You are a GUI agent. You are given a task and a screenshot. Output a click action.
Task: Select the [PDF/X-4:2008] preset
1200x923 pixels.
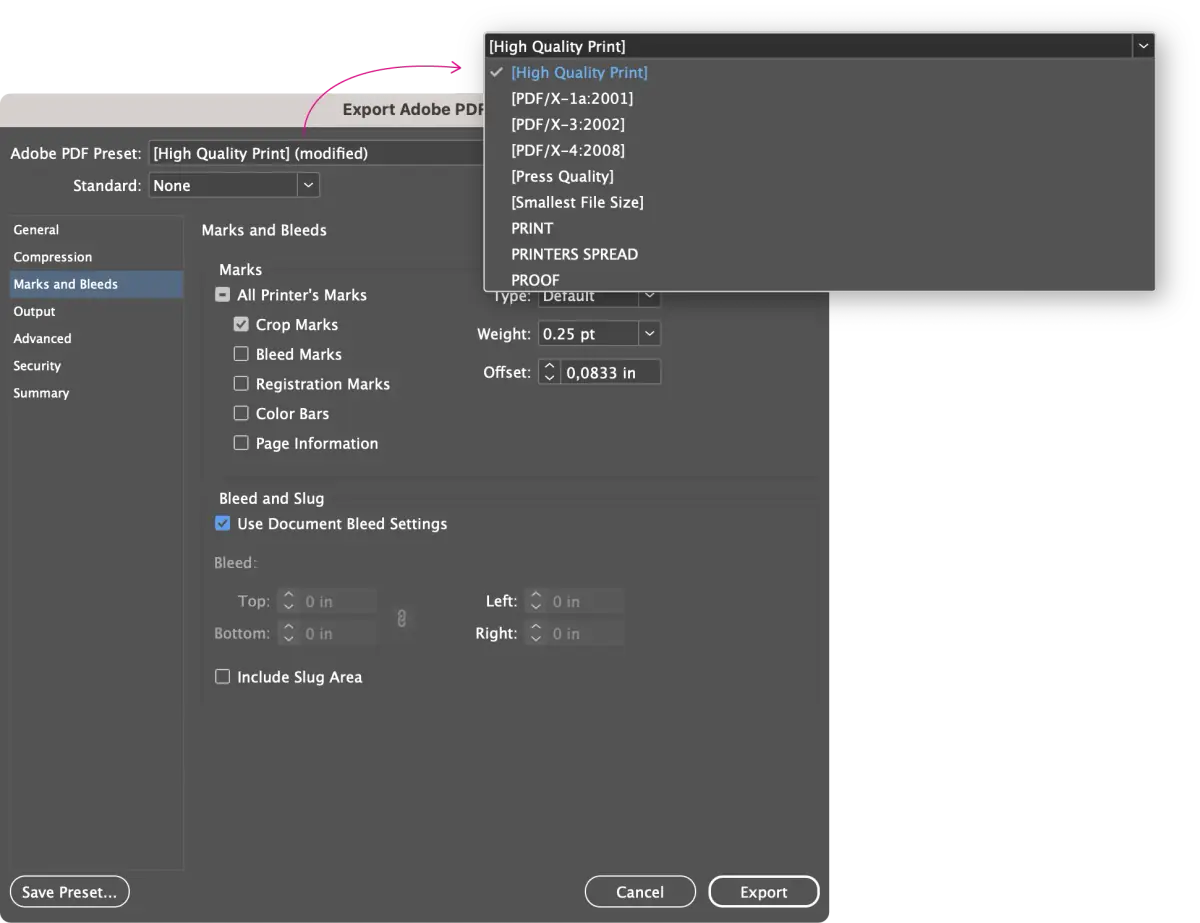pos(568,150)
